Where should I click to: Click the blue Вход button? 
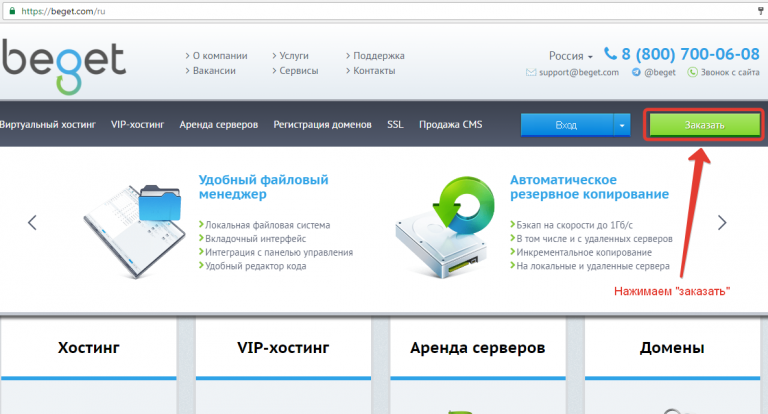pyautogui.click(x=567, y=125)
